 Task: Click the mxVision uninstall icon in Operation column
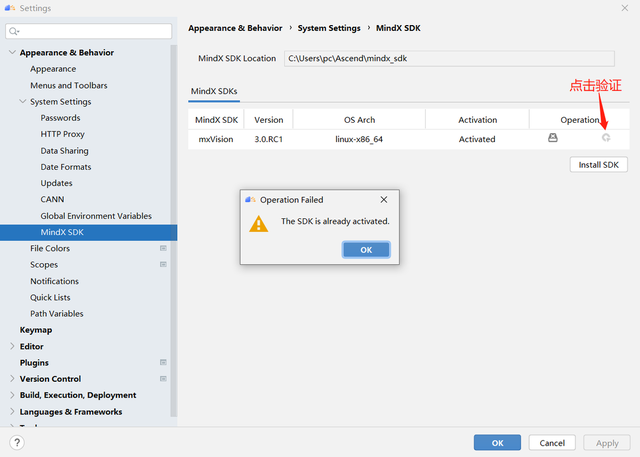click(x=553, y=138)
